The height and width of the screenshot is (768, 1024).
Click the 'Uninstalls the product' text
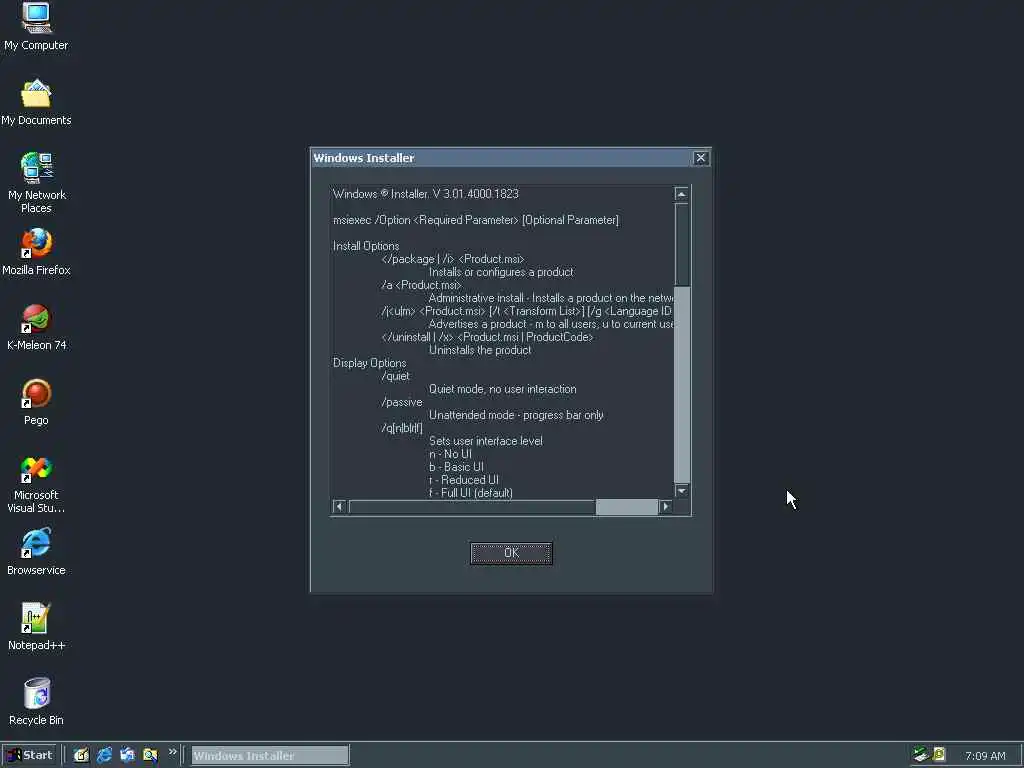click(x=480, y=350)
